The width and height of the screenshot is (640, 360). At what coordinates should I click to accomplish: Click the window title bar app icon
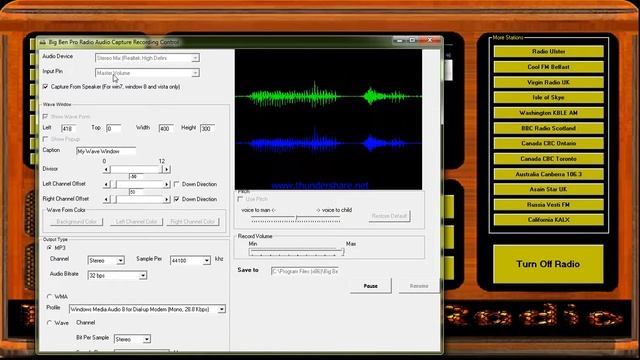(x=42, y=42)
